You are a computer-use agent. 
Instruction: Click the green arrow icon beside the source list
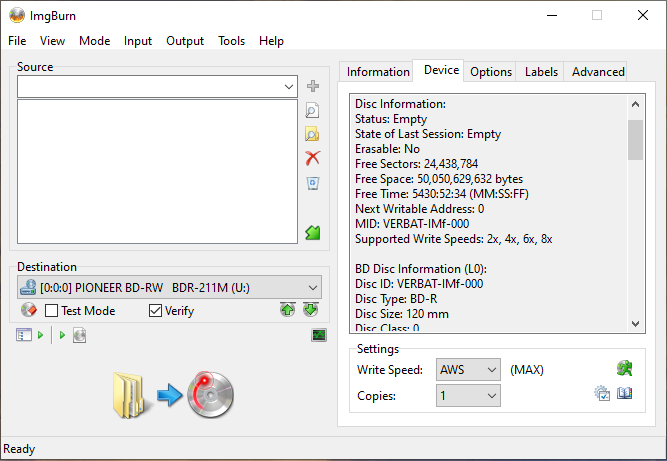pos(313,232)
